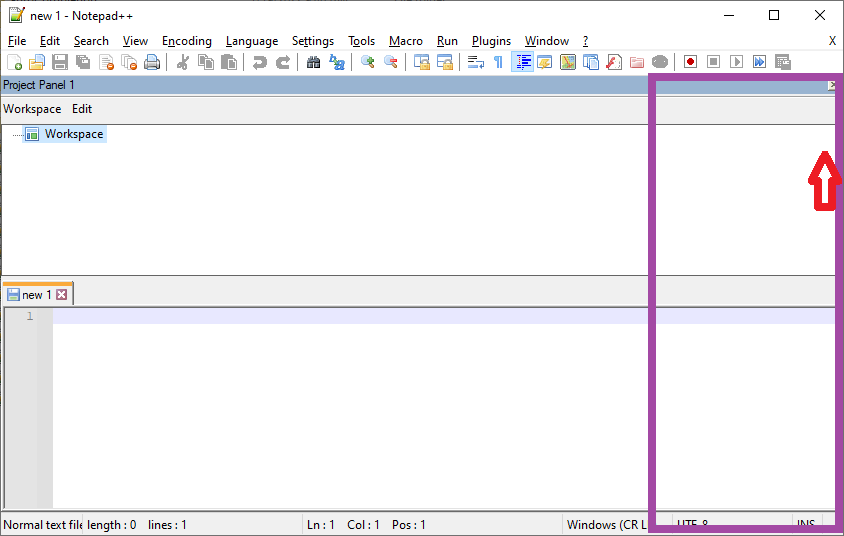Switch to the new 1 document tab

click(37, 295)
